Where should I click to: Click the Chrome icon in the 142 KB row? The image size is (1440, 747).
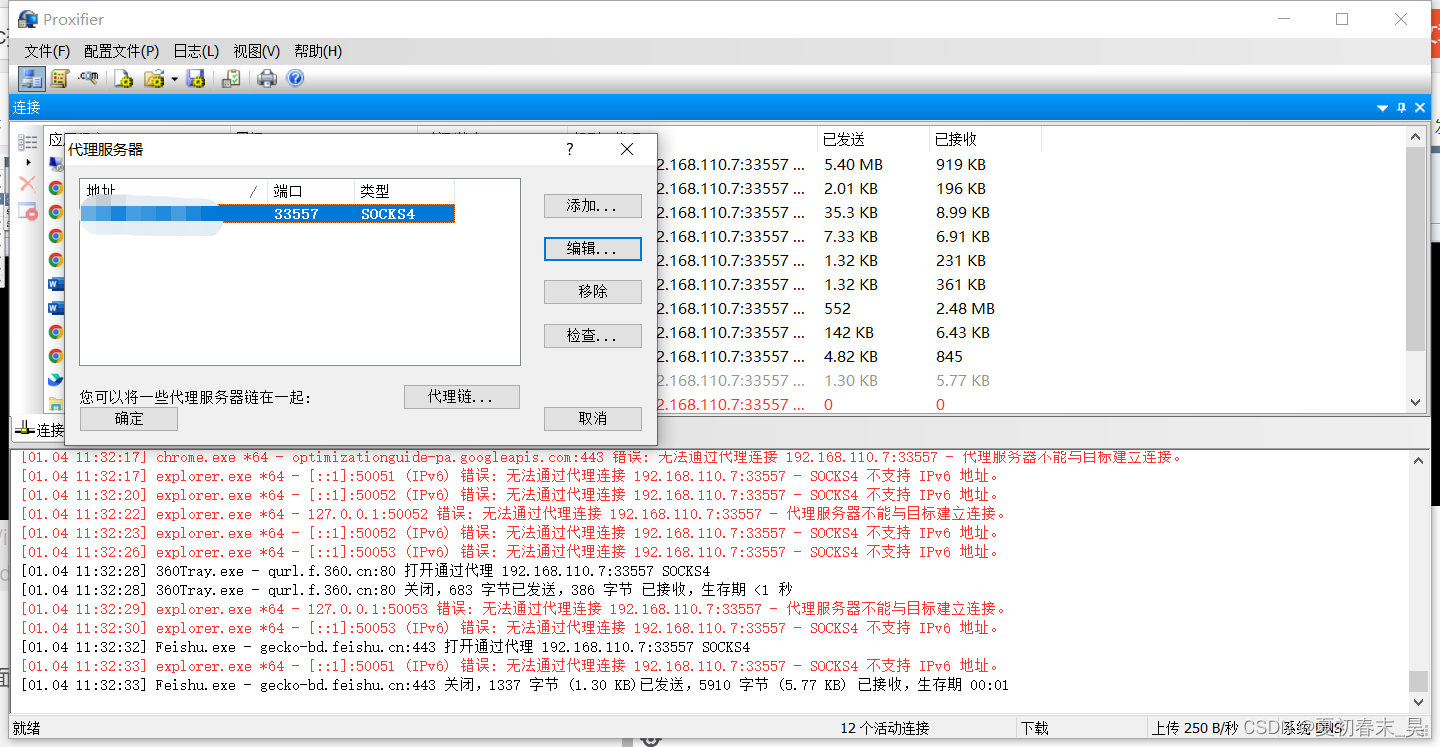[x=56, y=332]
